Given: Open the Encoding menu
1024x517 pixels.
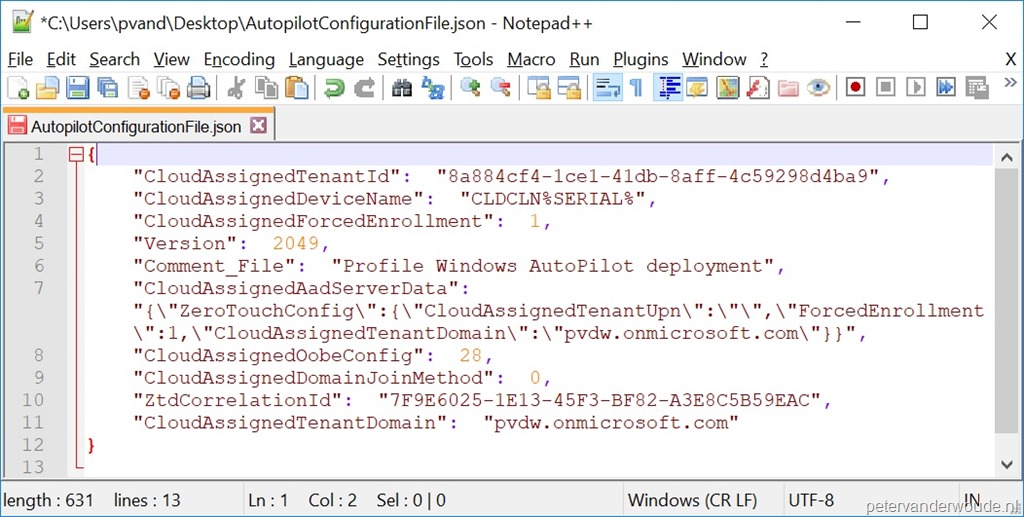Looking at the screenshot, I should 239,59.
